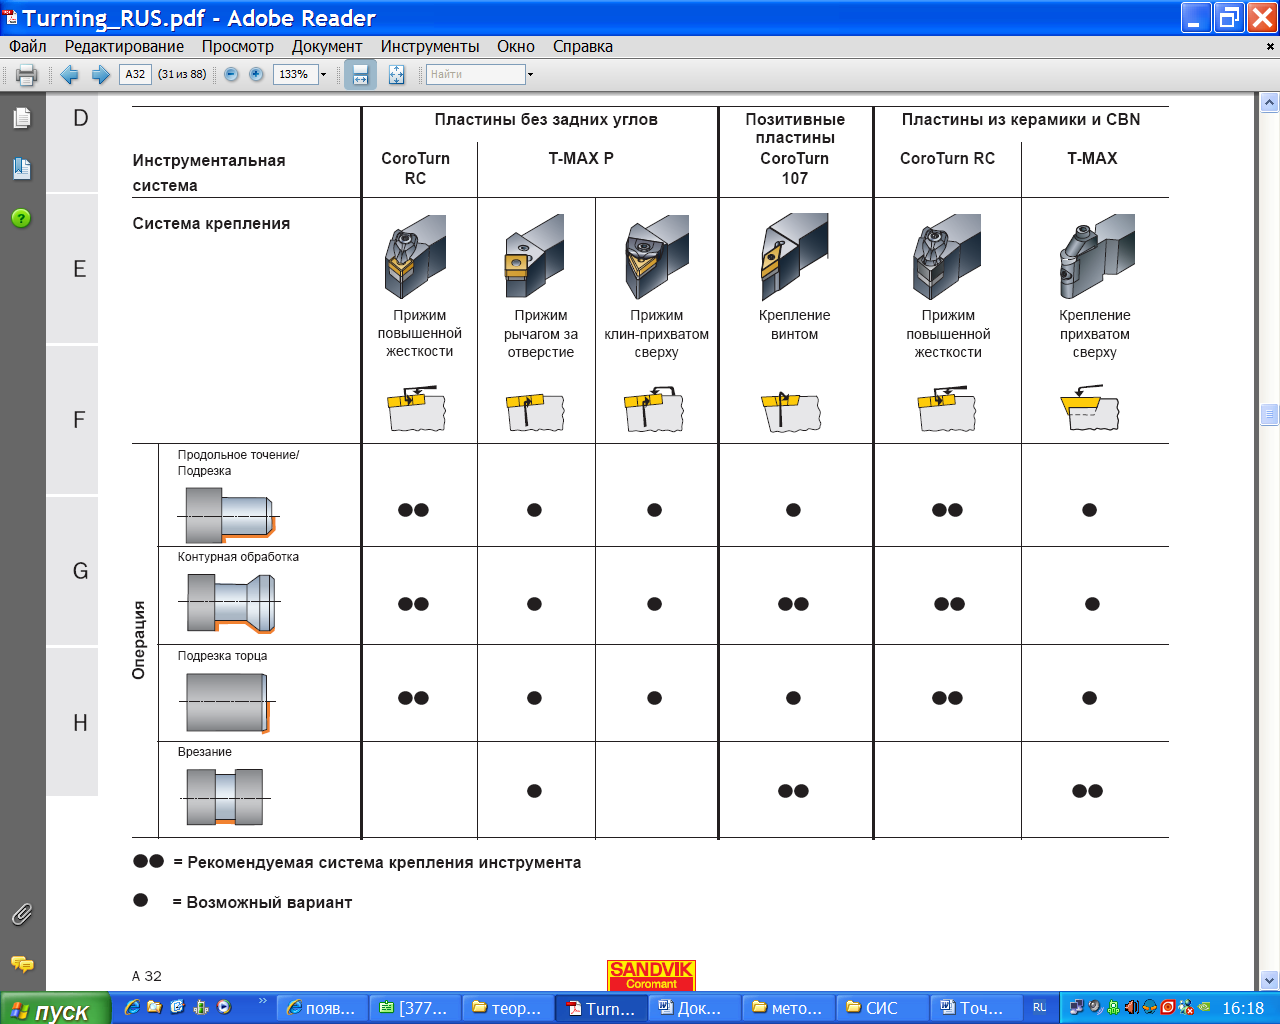Click the Adobe Reader PDF icon in title bar

[11, 17]
